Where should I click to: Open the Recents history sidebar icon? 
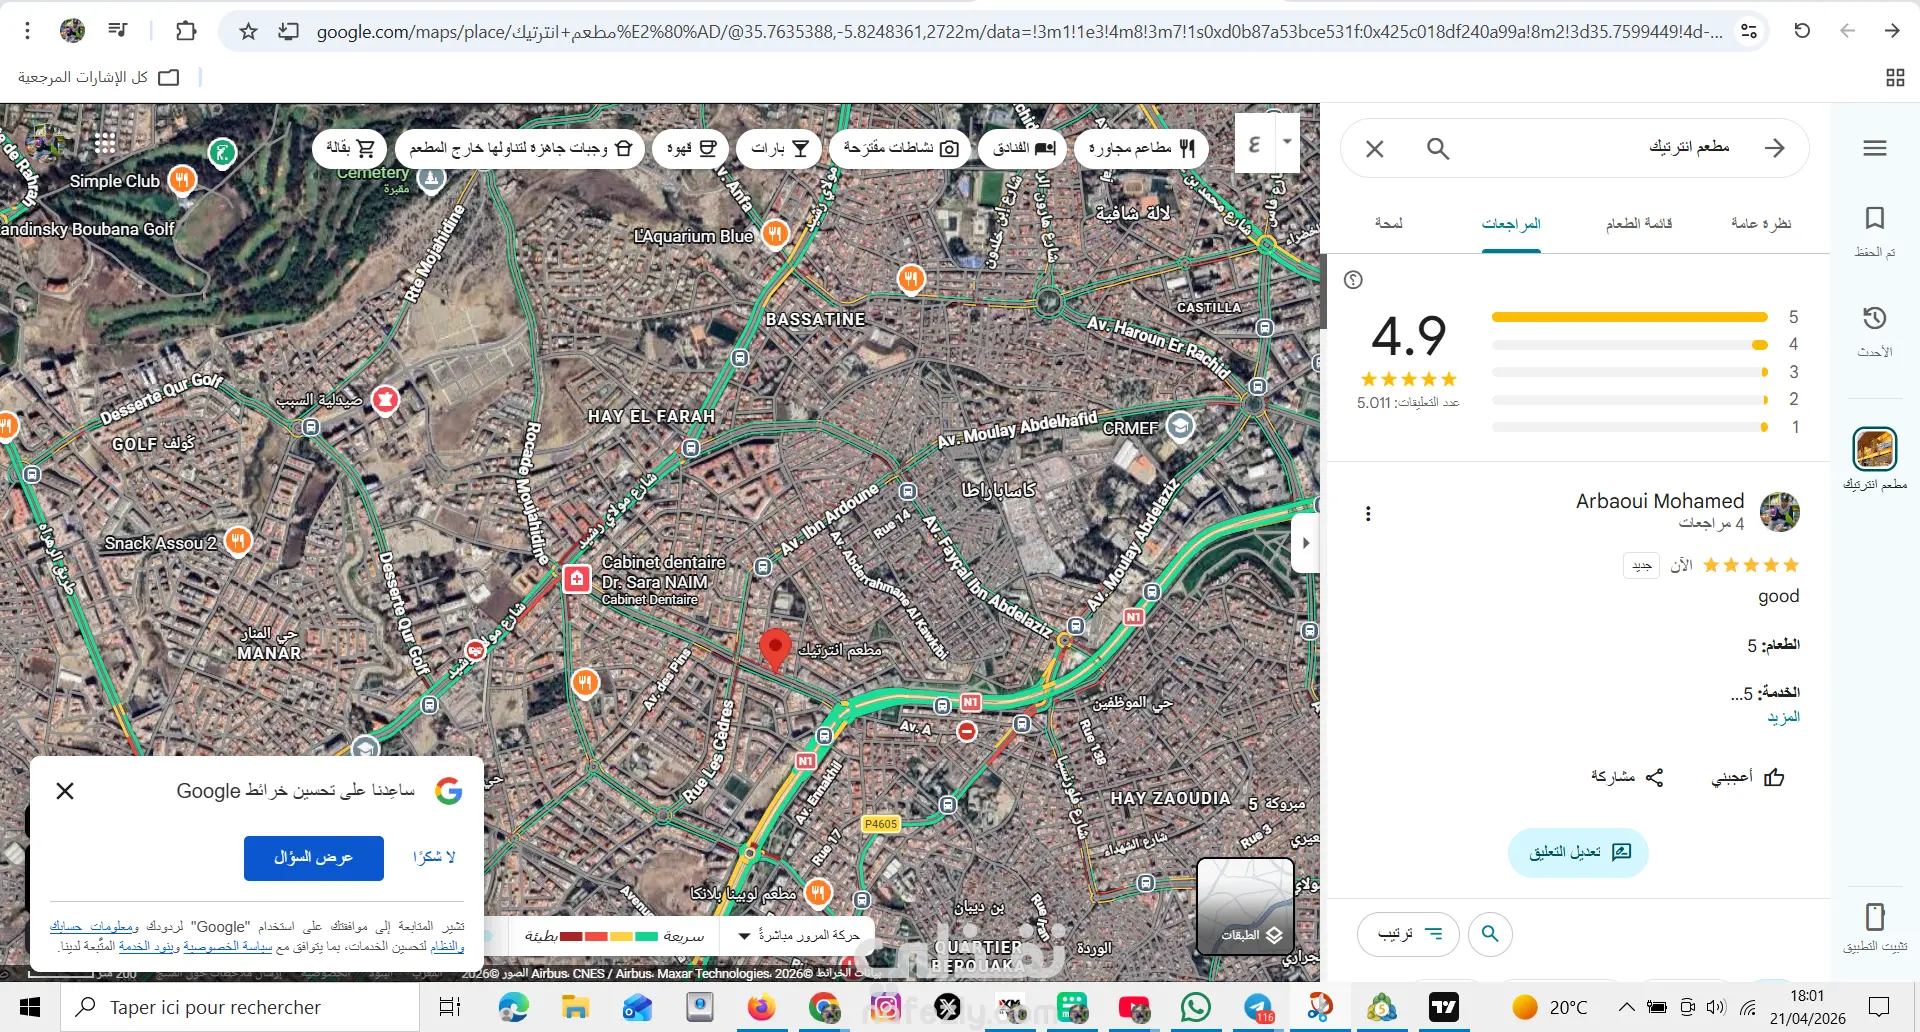tap(1875, 318)
